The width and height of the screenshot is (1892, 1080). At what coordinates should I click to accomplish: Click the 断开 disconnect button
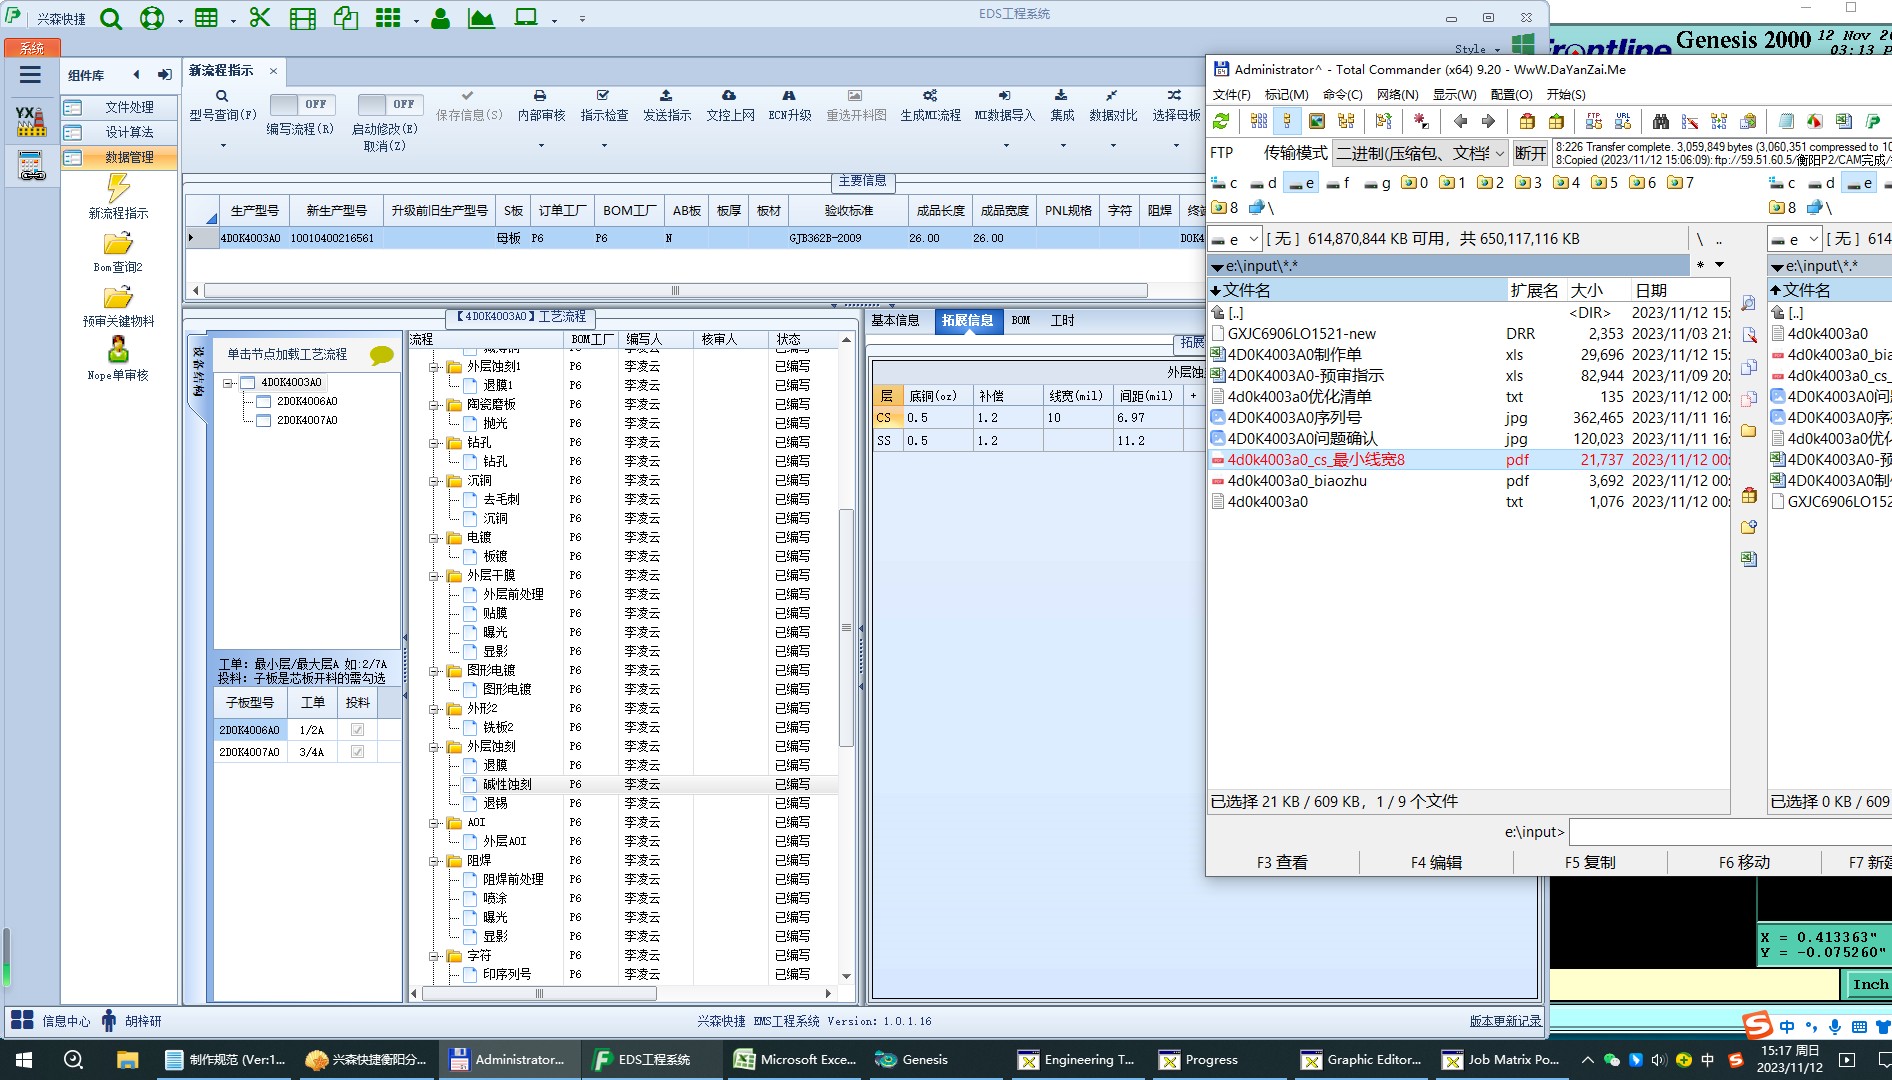[x=1530, y=153]
